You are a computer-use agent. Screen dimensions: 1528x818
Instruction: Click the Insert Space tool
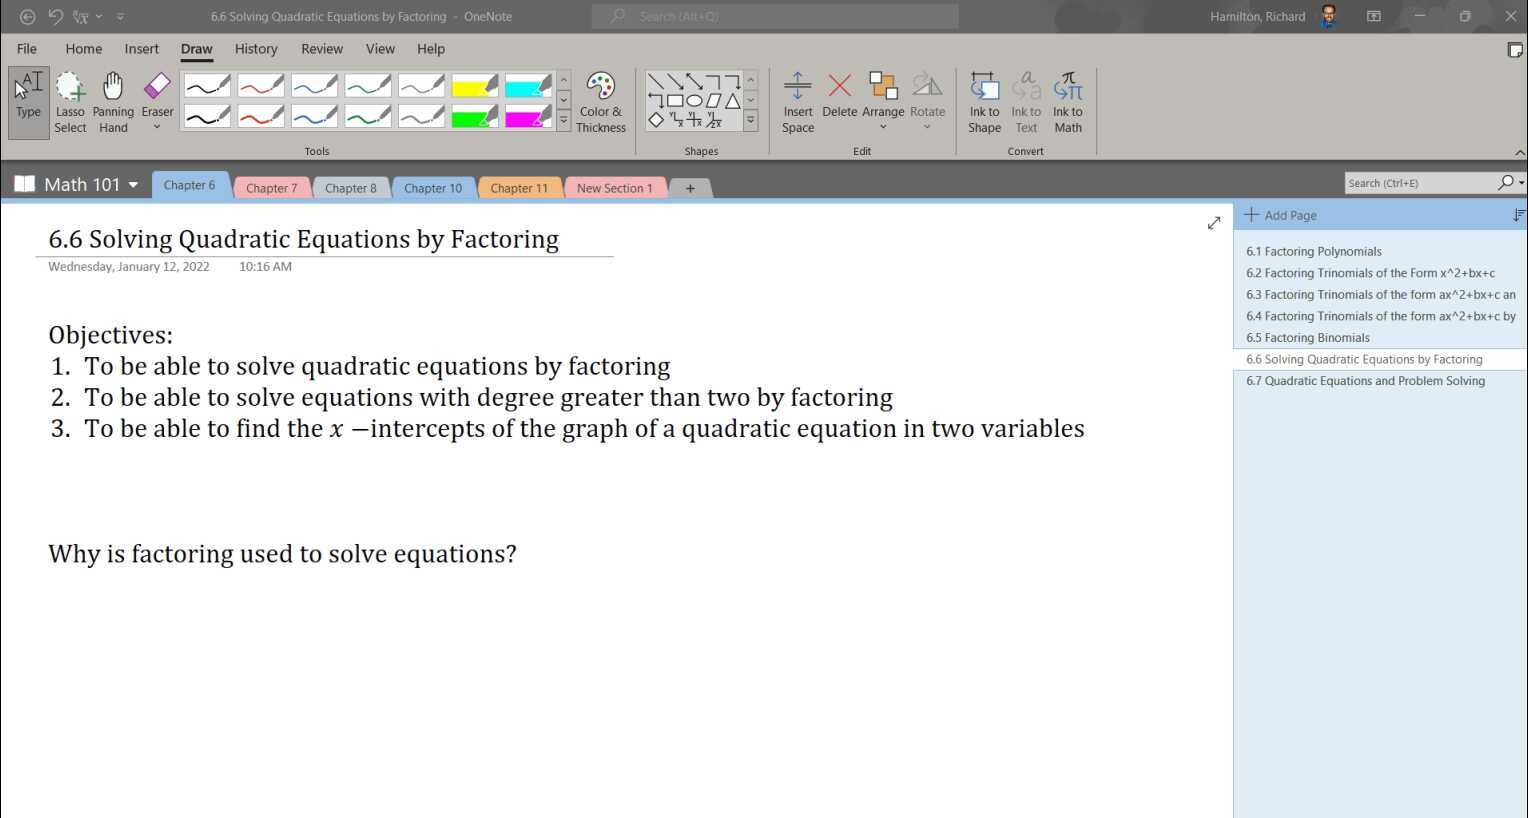coord(797,102)
